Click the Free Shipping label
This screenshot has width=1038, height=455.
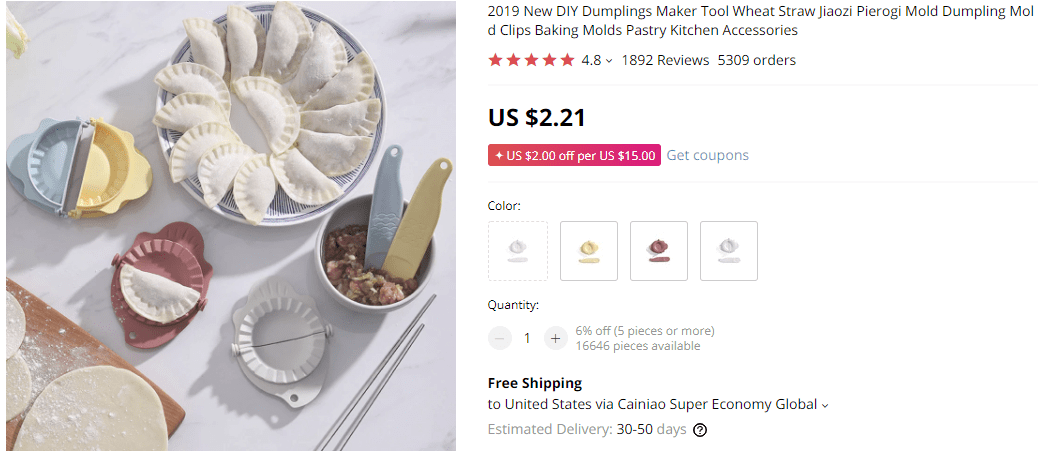[x=535, y=383]
